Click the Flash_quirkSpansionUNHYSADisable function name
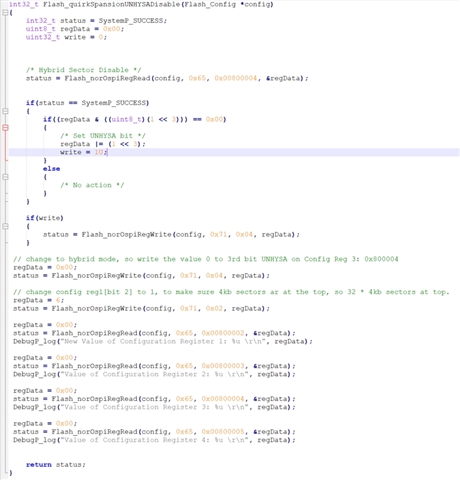Screen dimensions: 460x480 111,5
